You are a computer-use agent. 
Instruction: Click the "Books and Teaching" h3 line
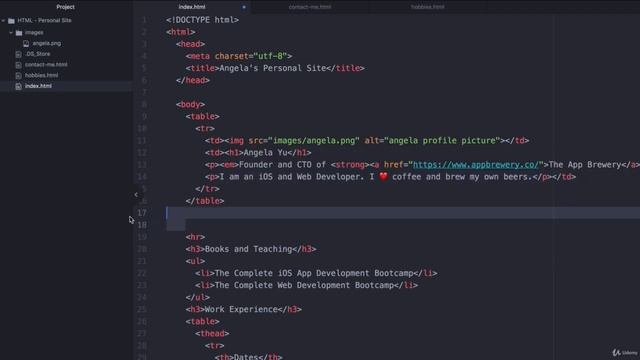pyautogui.click(x=251, y=249)
